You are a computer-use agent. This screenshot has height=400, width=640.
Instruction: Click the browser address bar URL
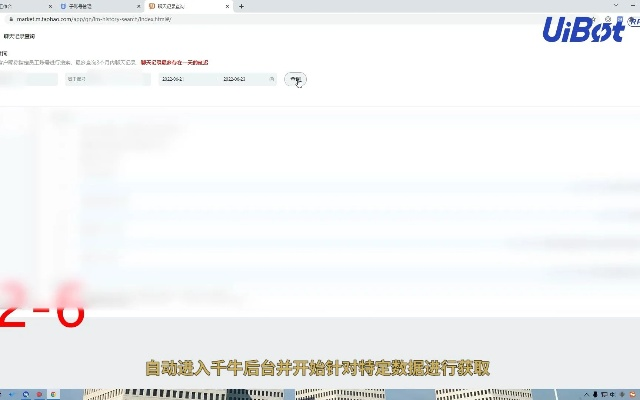[x=94, y=19]
